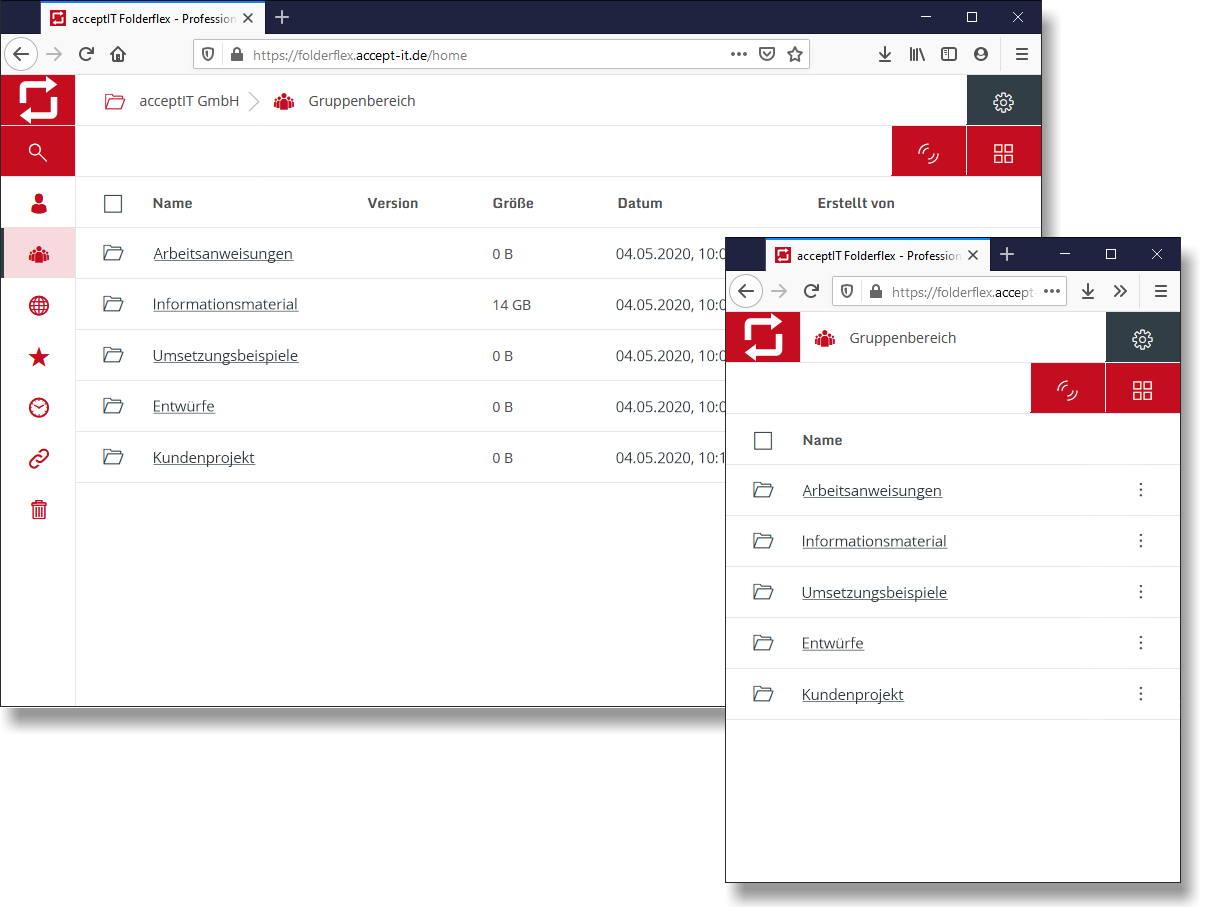This screenshot has height=907, width=1209.
Task: Open shared links chain icon
Action: [38, 459]
